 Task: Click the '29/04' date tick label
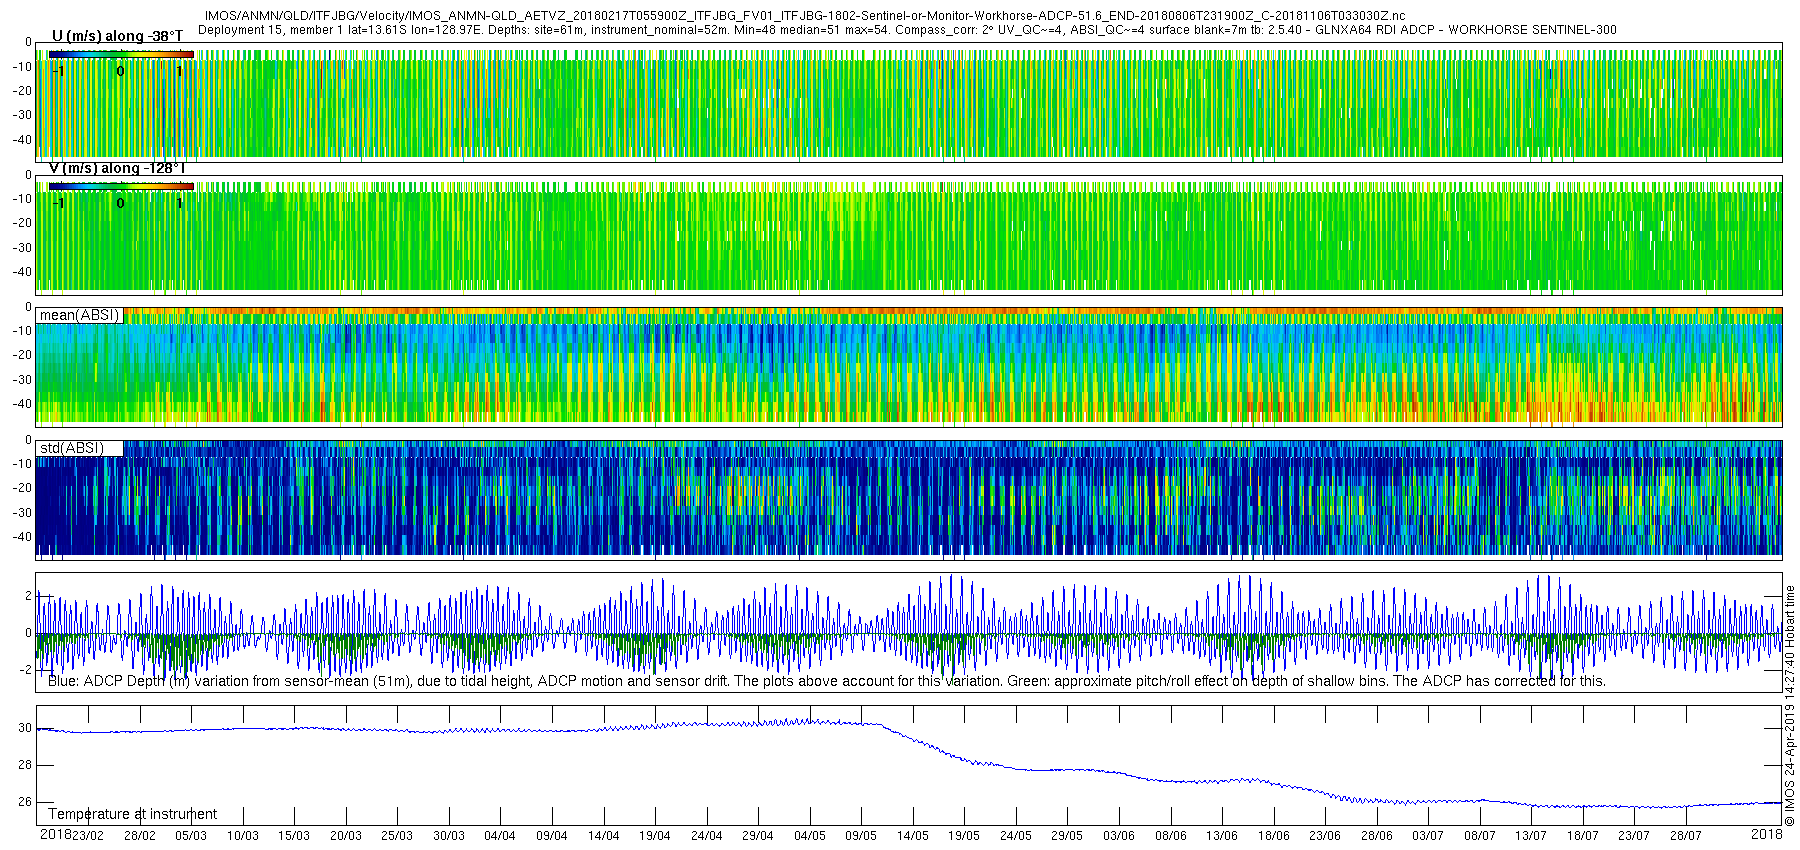(758, 835)
